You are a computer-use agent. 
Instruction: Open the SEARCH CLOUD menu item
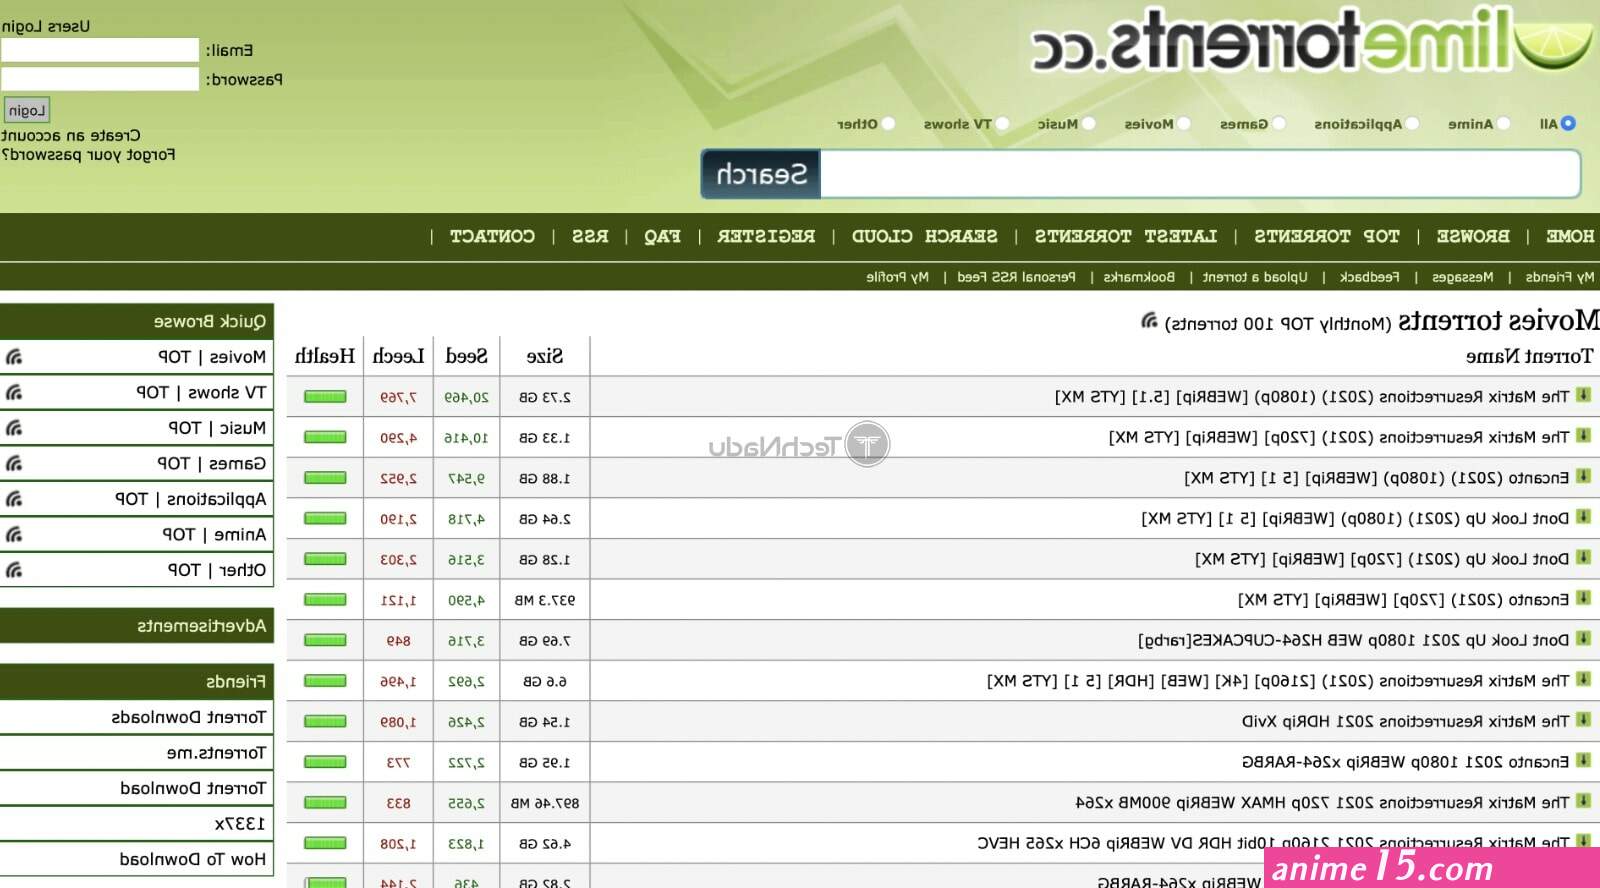(x=925, y=236)
